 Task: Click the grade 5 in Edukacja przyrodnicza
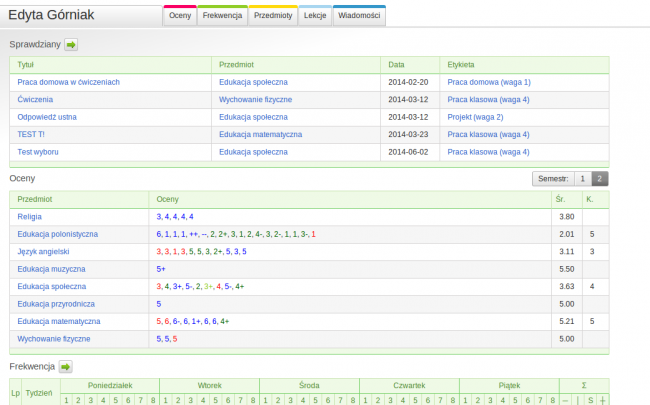coord(159,304)
